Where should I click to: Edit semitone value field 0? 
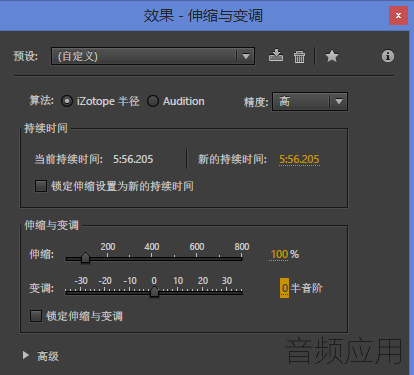(x=284, y=288)
